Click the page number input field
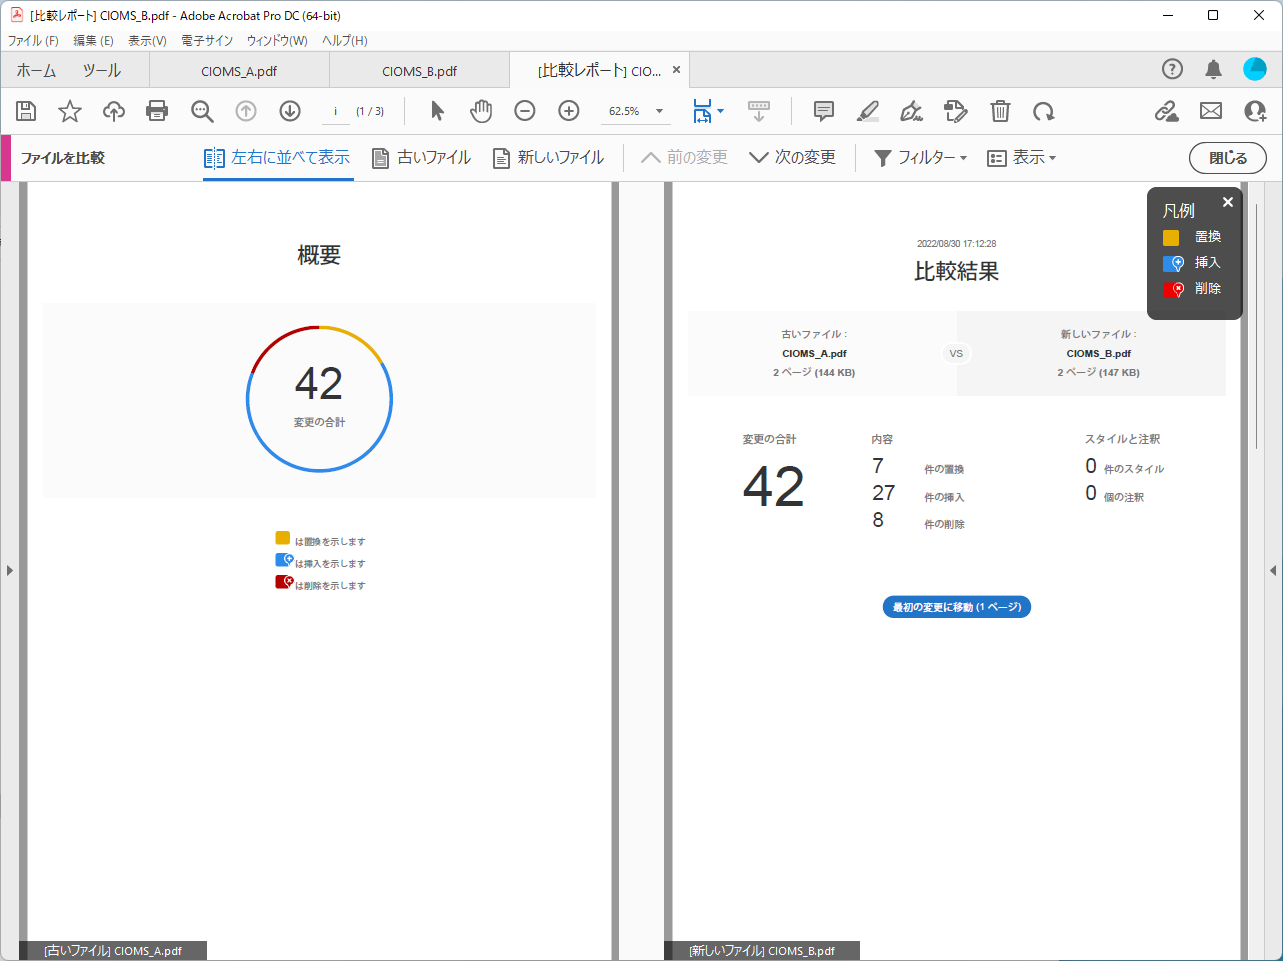Image resolution: width=1283 pixels, height=961 pixels. click(x=335, y=111)
